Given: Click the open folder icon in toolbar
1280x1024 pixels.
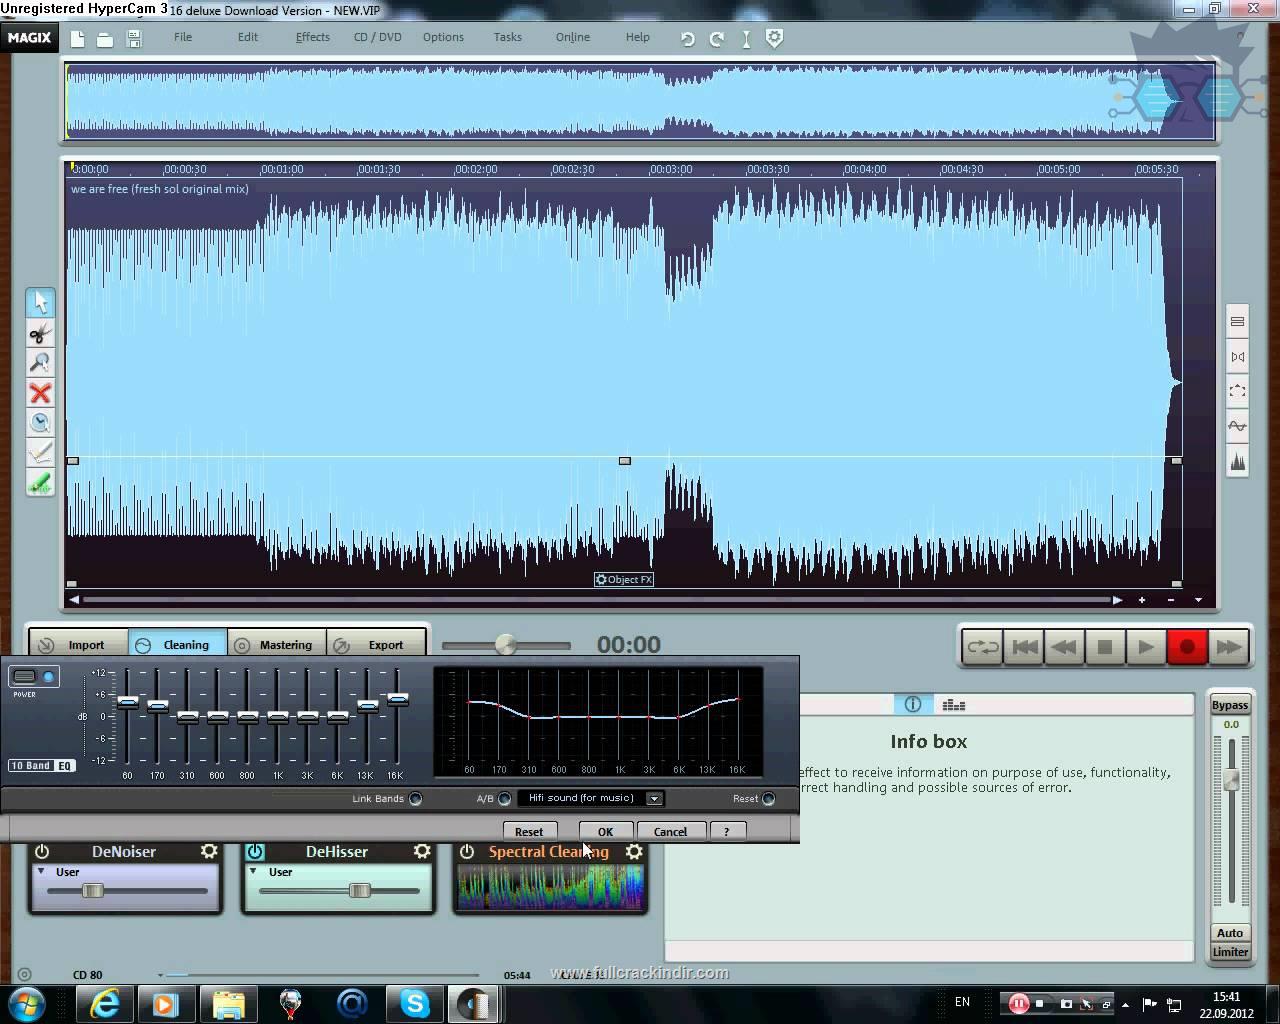Looking at the screenshot, I should (105, 39).
